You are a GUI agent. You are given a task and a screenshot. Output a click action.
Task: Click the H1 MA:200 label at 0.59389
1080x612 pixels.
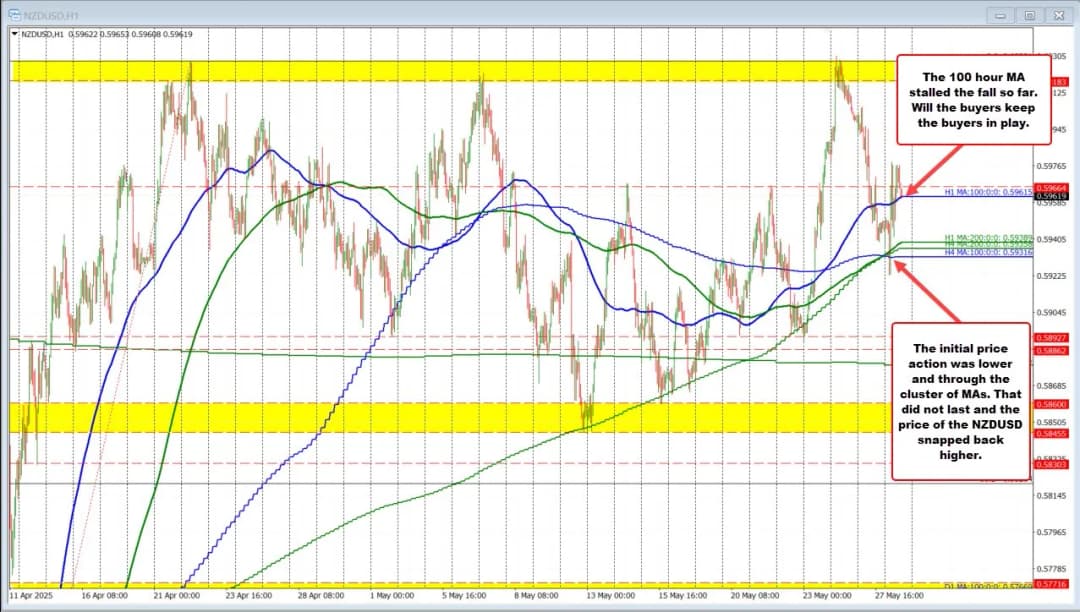pos(988,239)
